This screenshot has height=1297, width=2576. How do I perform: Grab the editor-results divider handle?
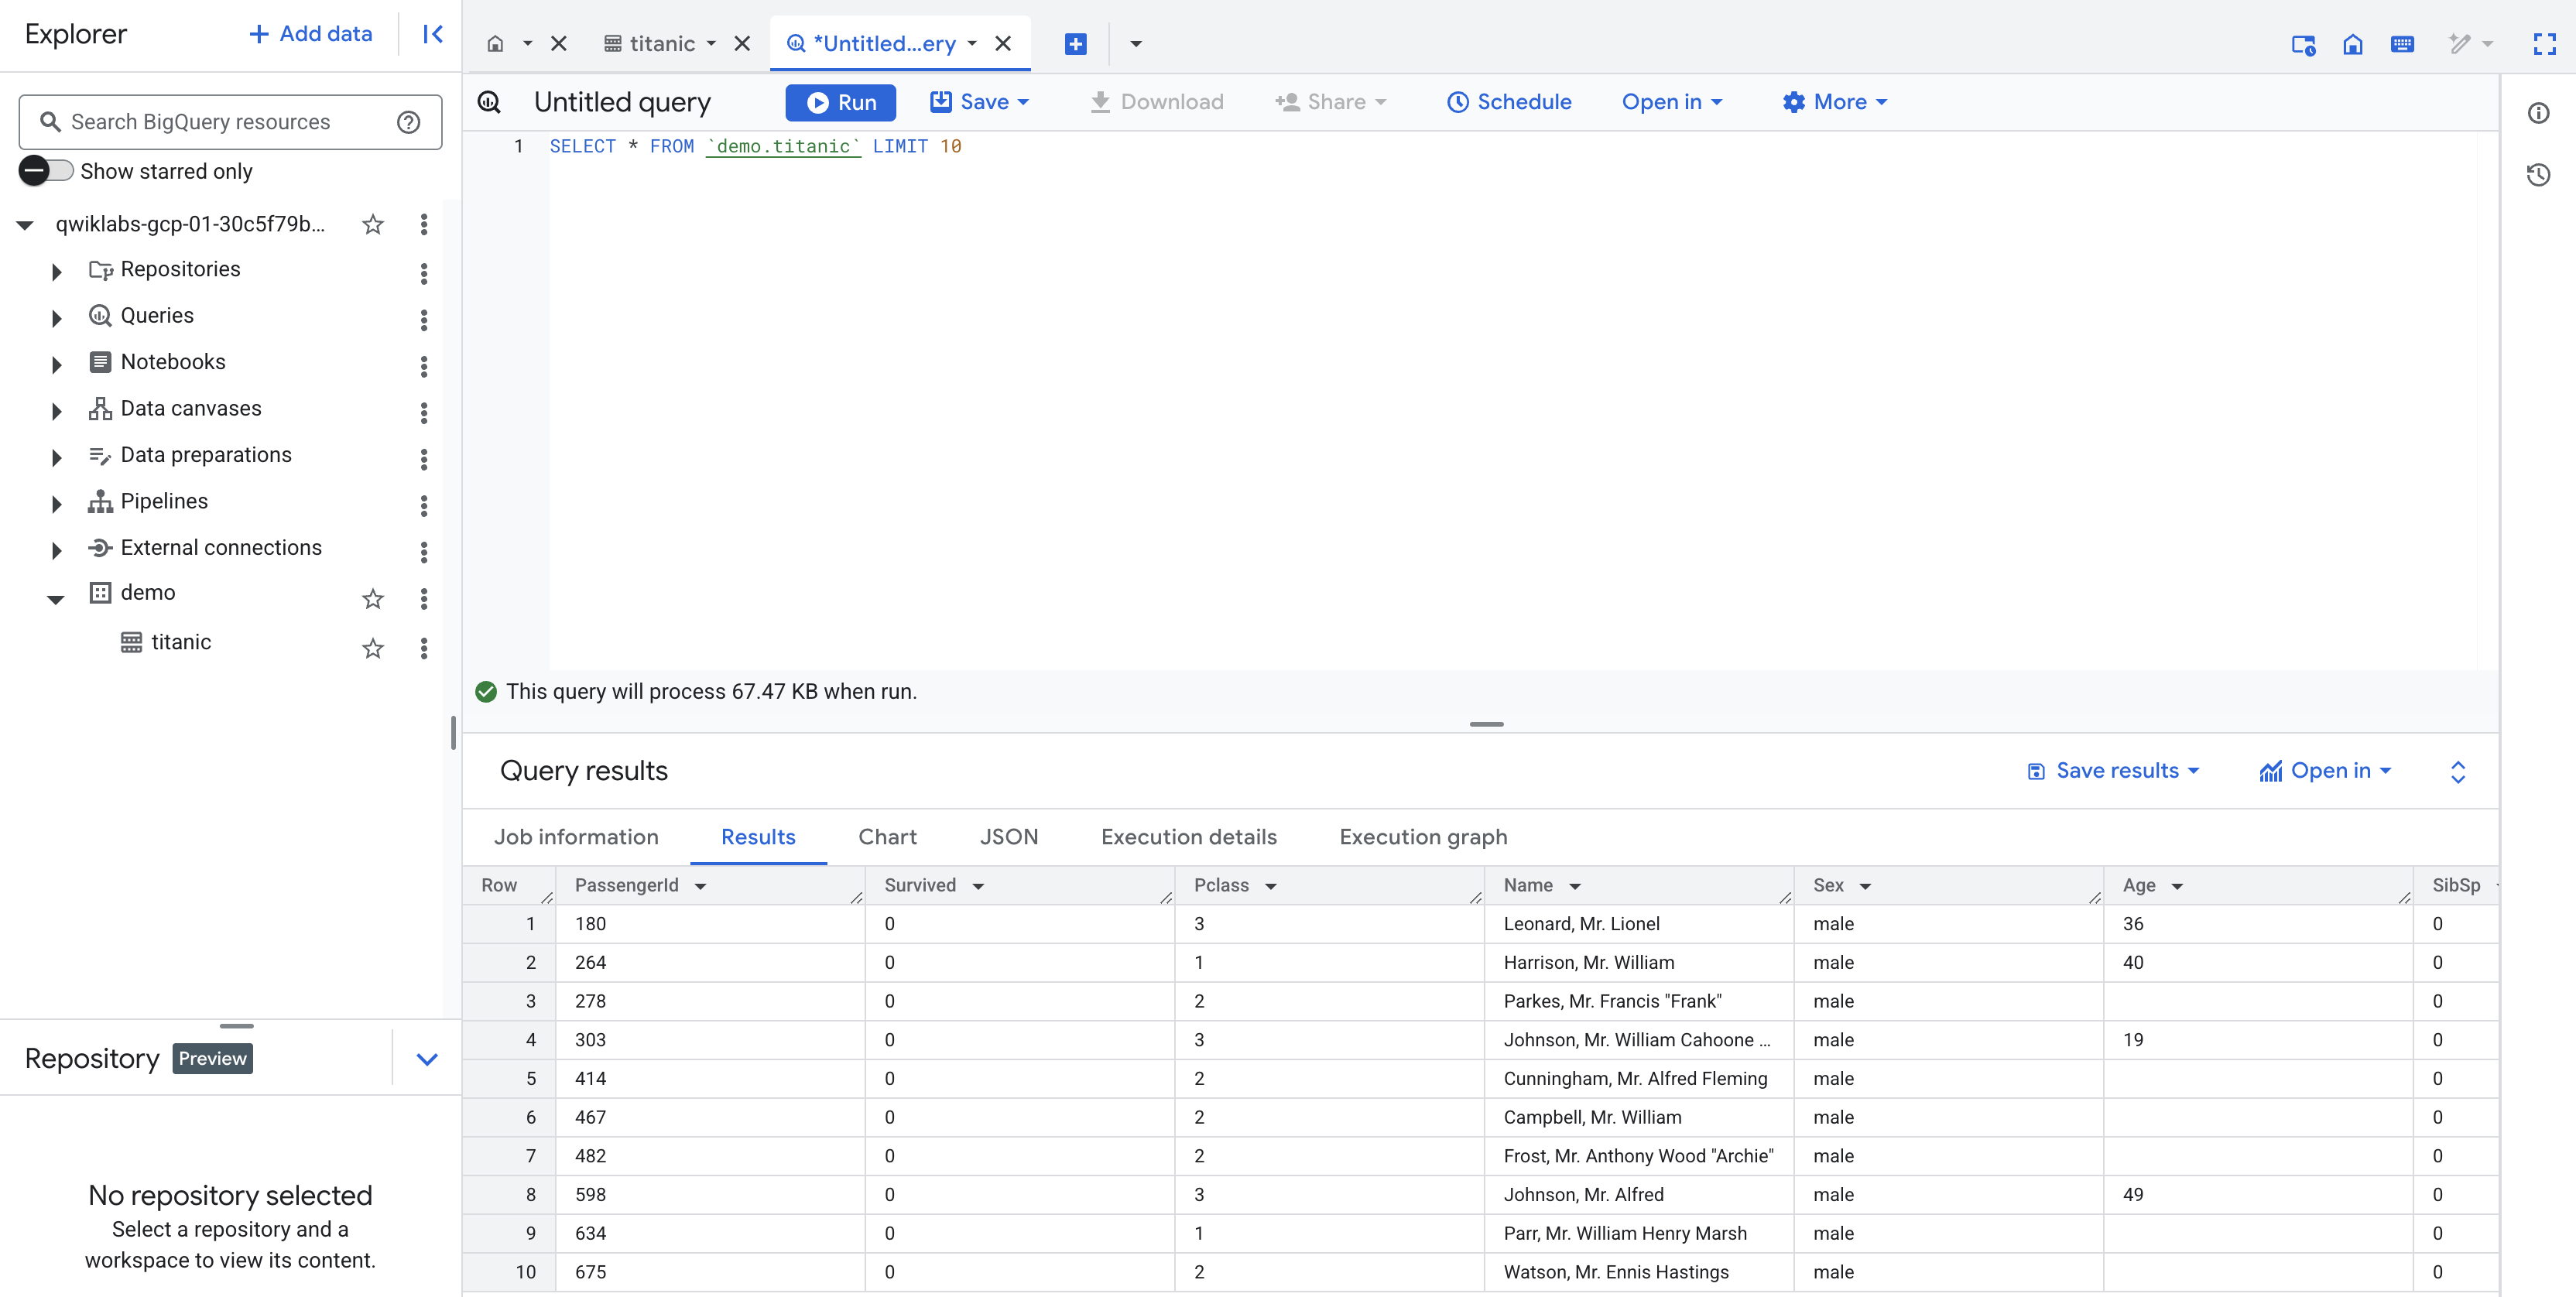[1486, 724]
